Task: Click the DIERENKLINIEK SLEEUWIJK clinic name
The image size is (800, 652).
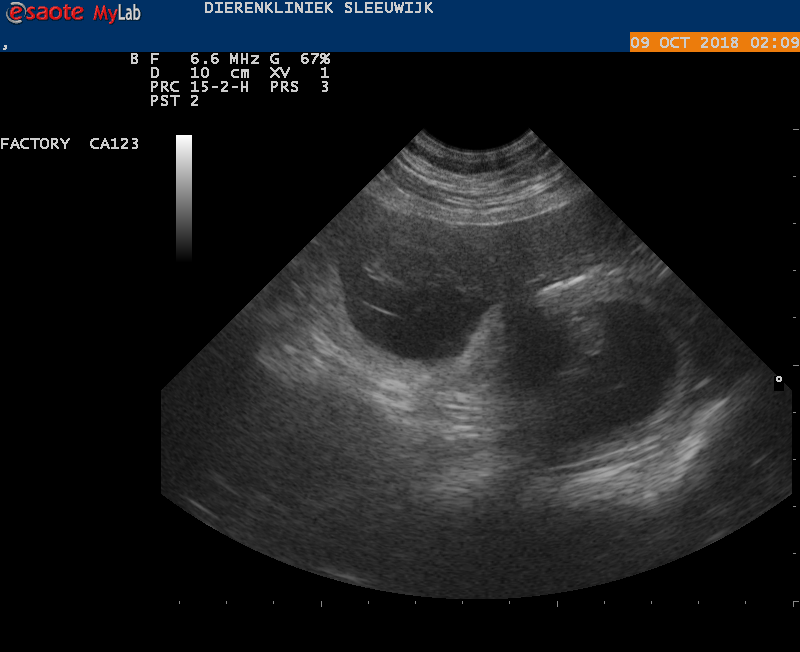Action: (318, 8)
